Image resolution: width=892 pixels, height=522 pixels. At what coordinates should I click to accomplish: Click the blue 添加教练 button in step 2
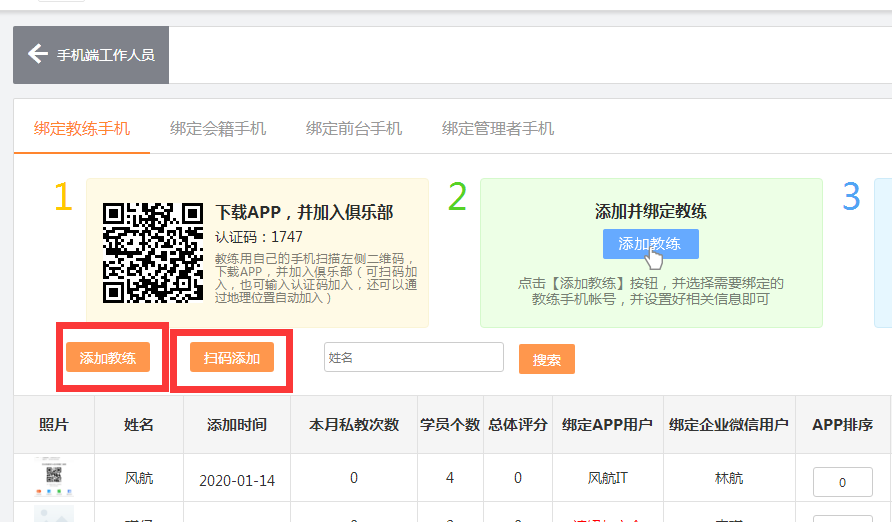650,243
